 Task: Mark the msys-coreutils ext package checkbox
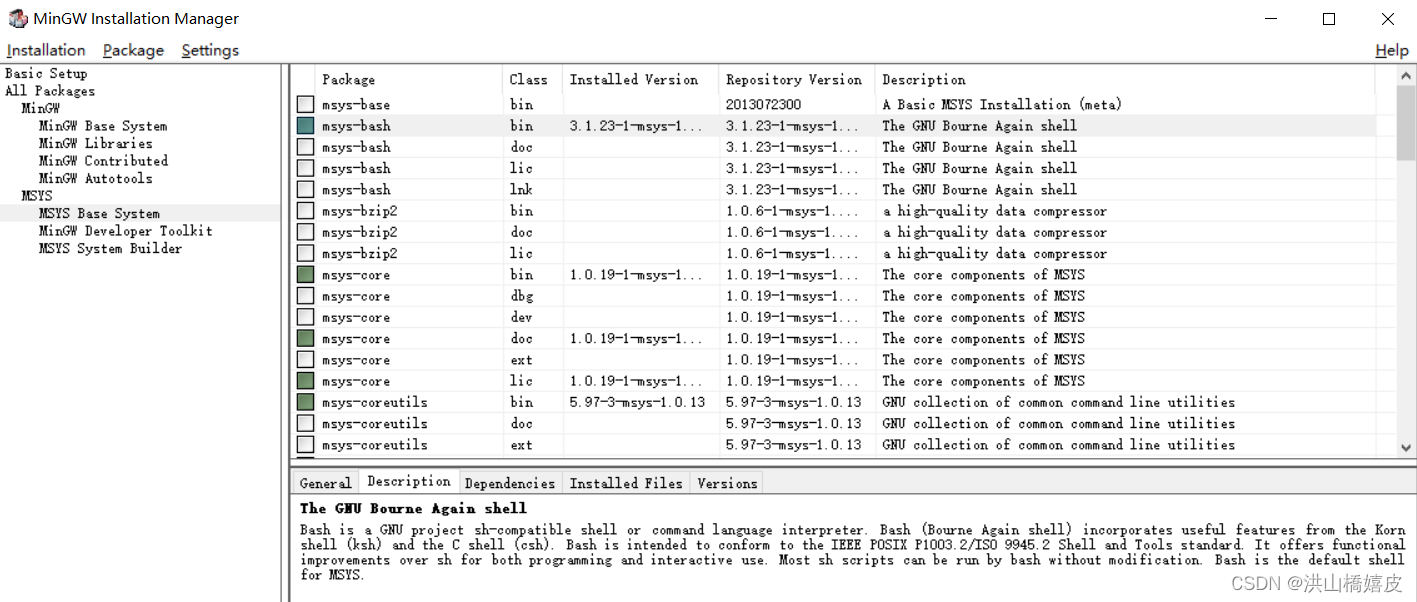point(305,445)
